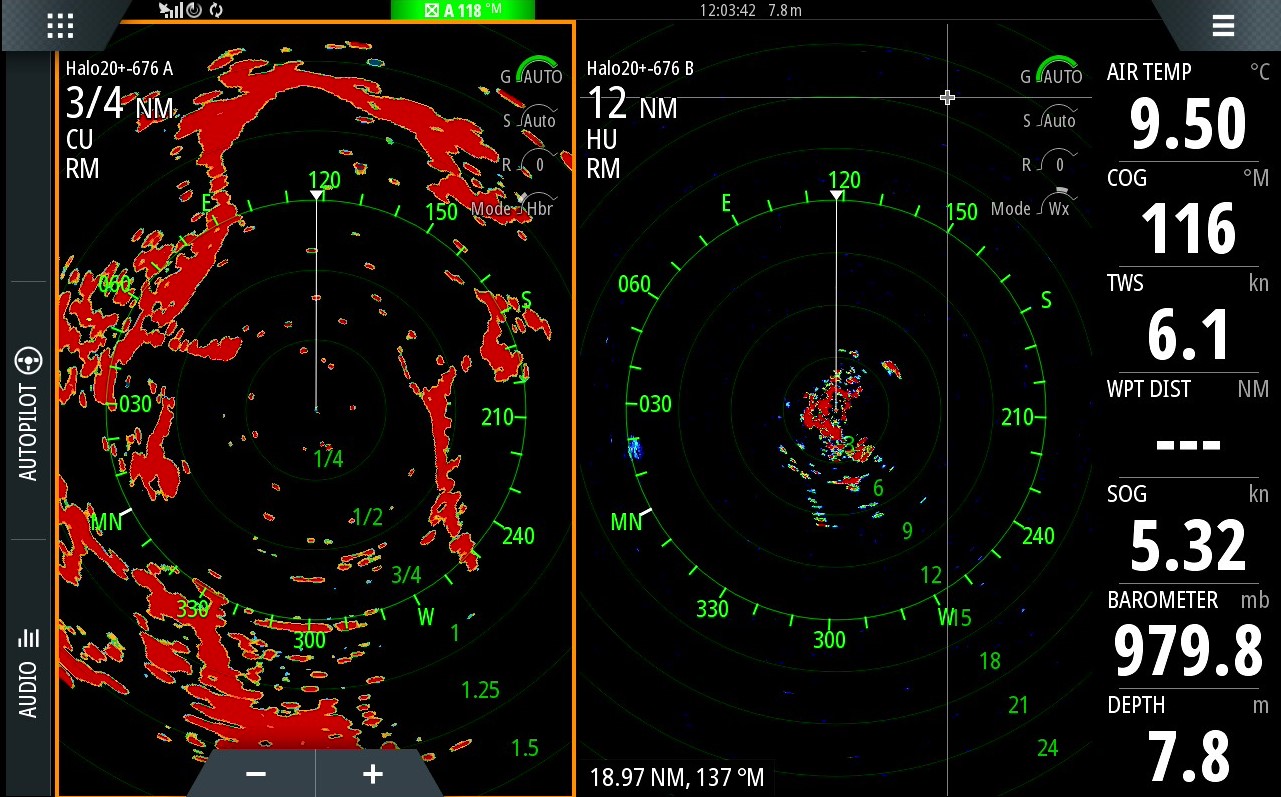
Task: Click the green autopilot A 118 °M indicator
Action: click(463, 10)
